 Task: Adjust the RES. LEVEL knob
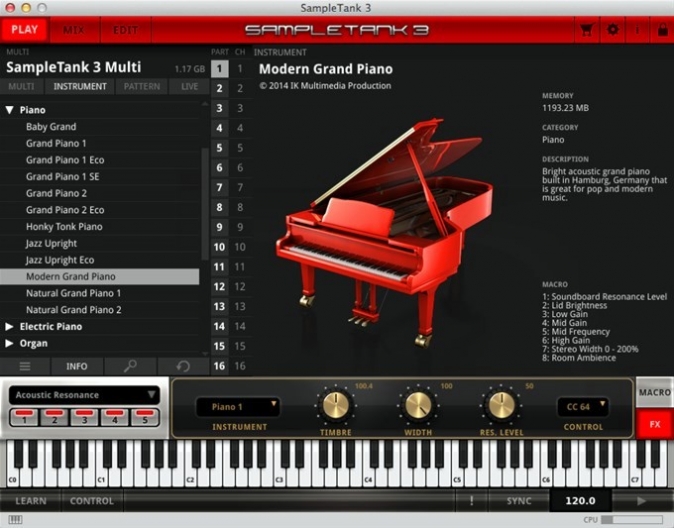pyautogui.click(x=501, y=405)
